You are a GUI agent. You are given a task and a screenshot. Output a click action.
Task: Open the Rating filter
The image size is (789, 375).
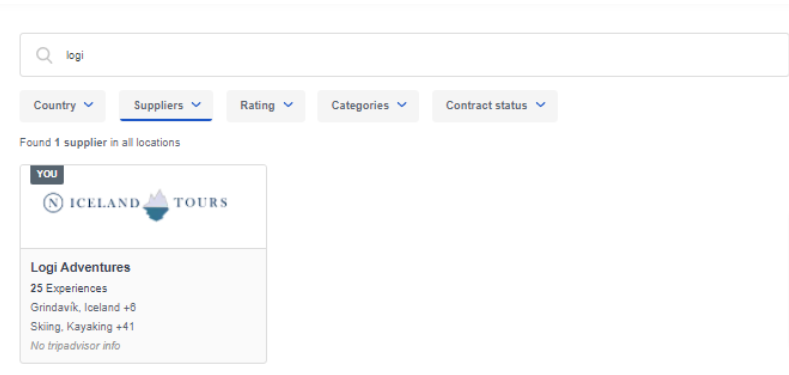coord(266,106)
